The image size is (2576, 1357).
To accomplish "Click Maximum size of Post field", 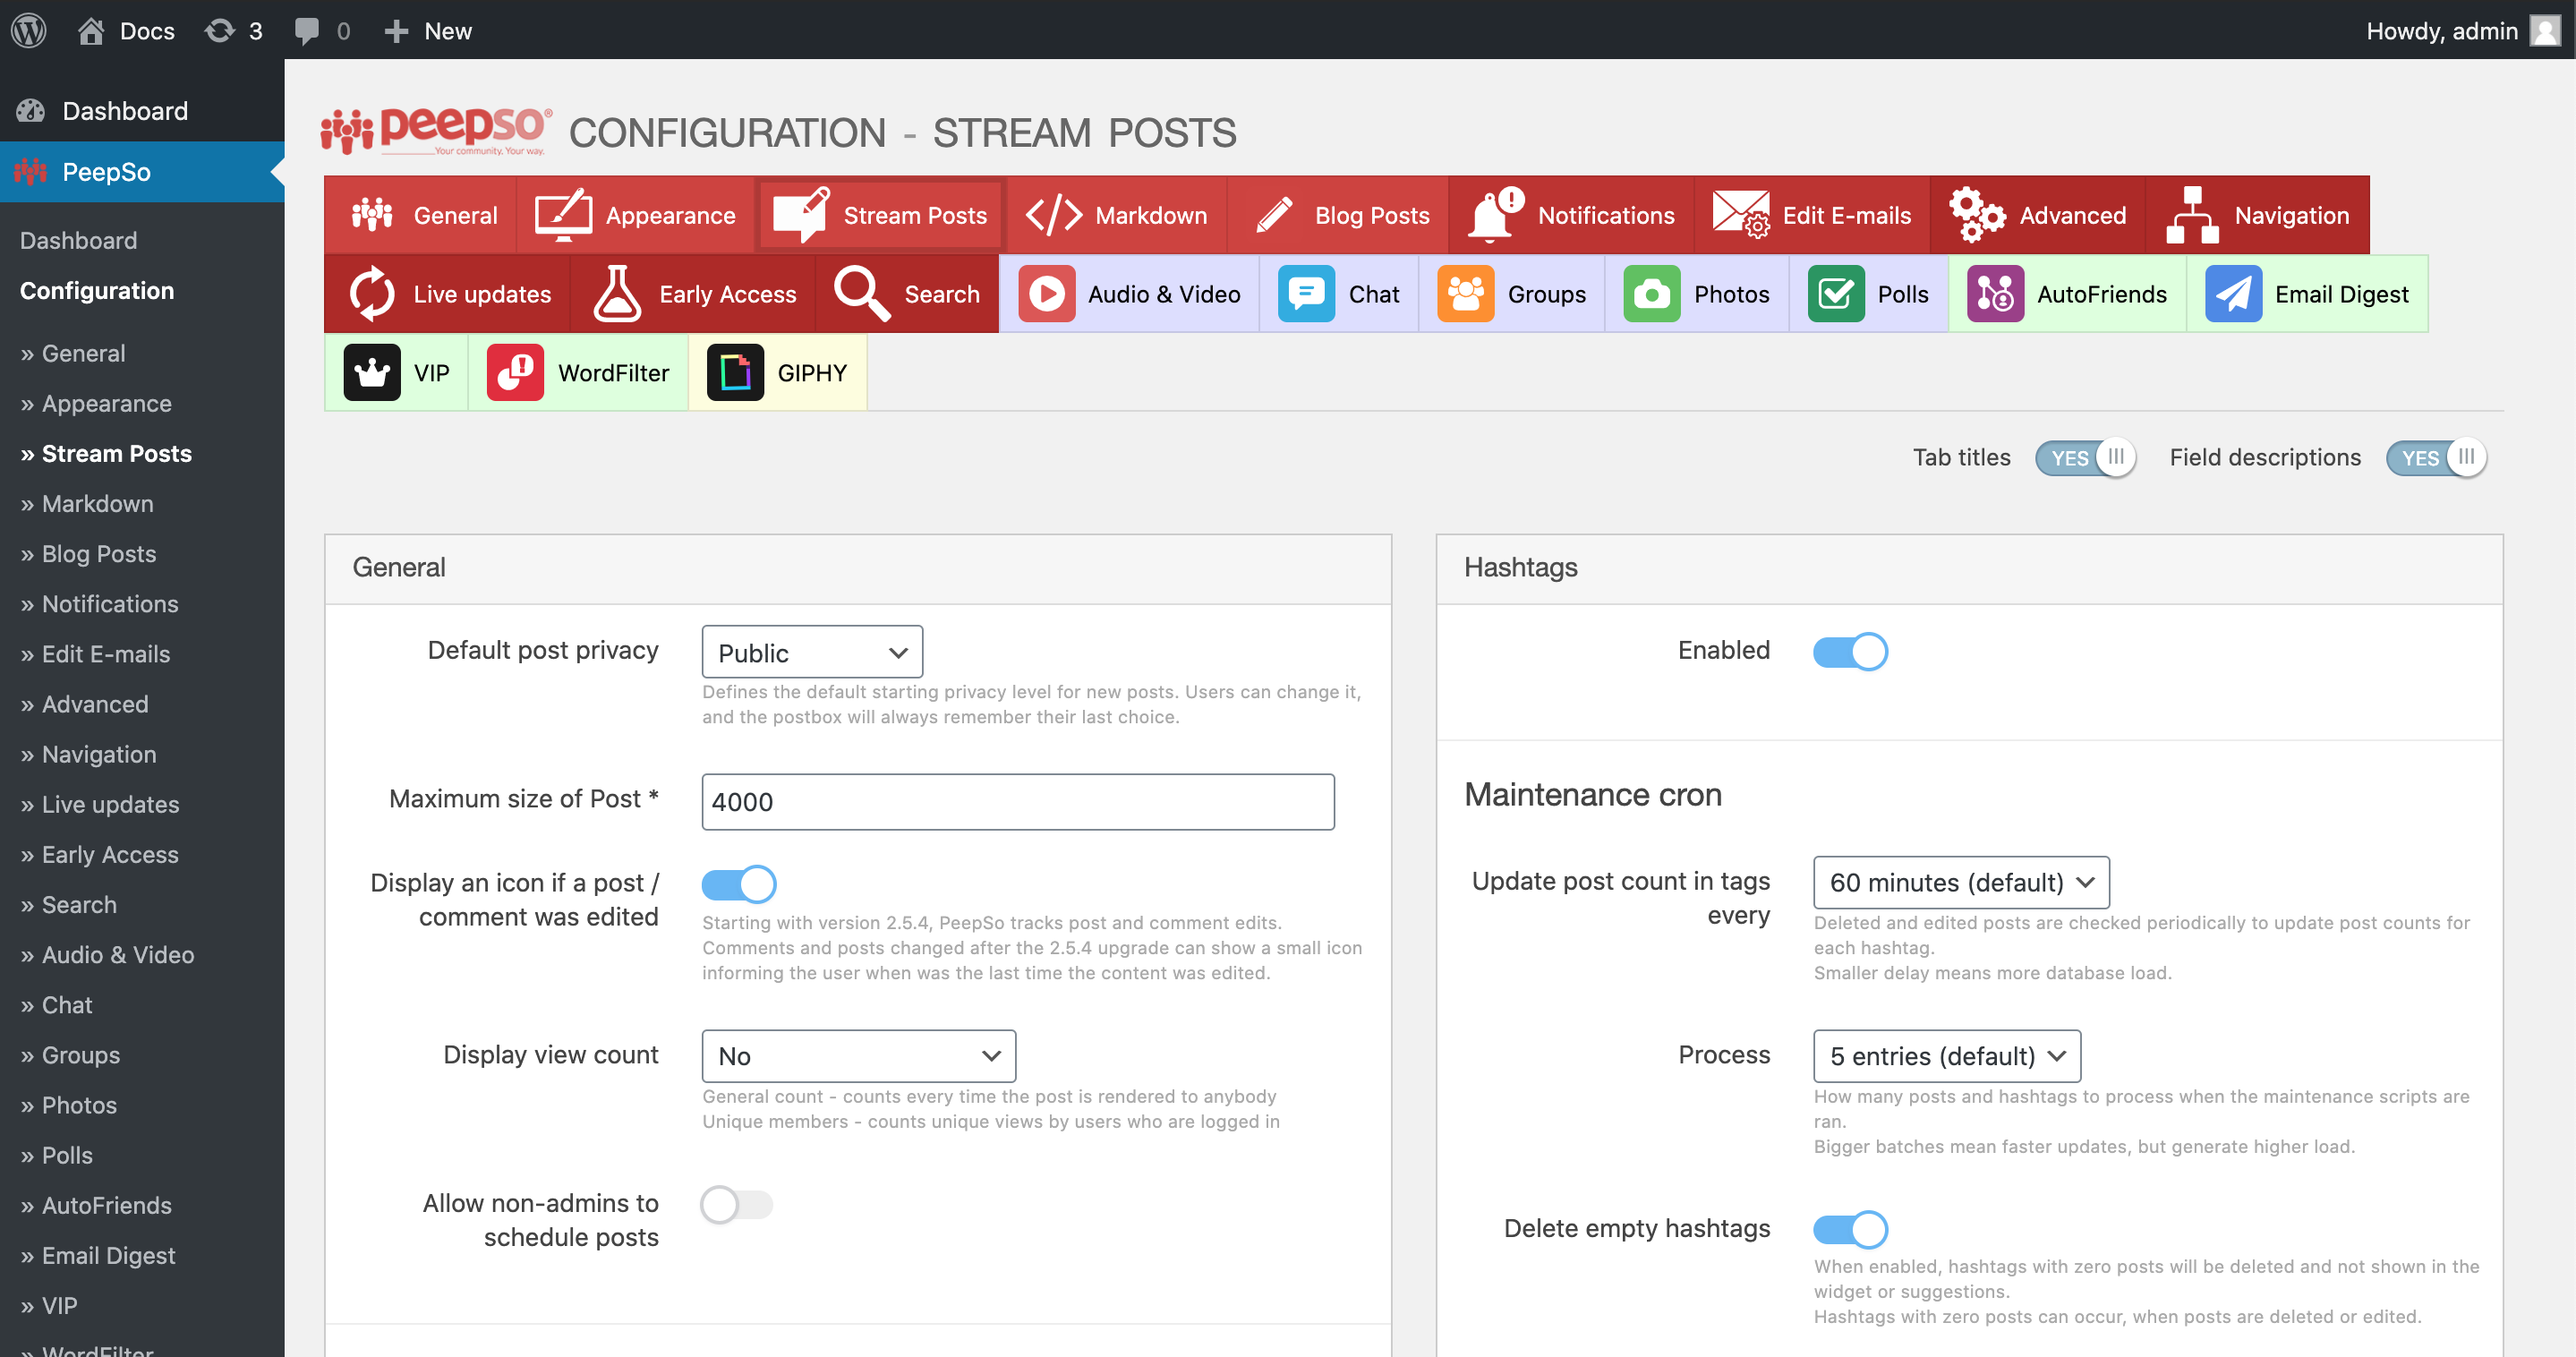I will pos(1018,801).
